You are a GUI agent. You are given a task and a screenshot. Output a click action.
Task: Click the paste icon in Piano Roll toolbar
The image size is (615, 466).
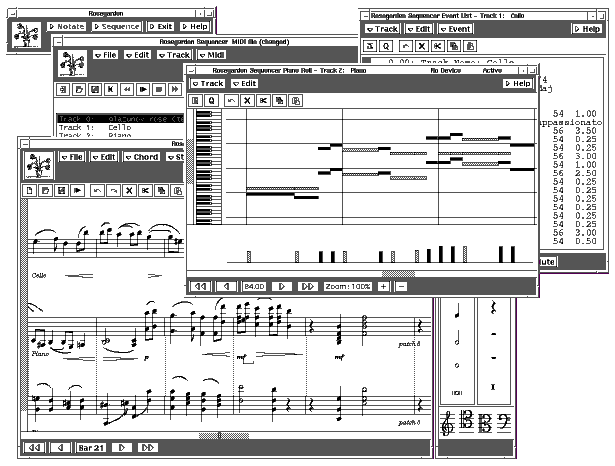[x=296, y=101]
